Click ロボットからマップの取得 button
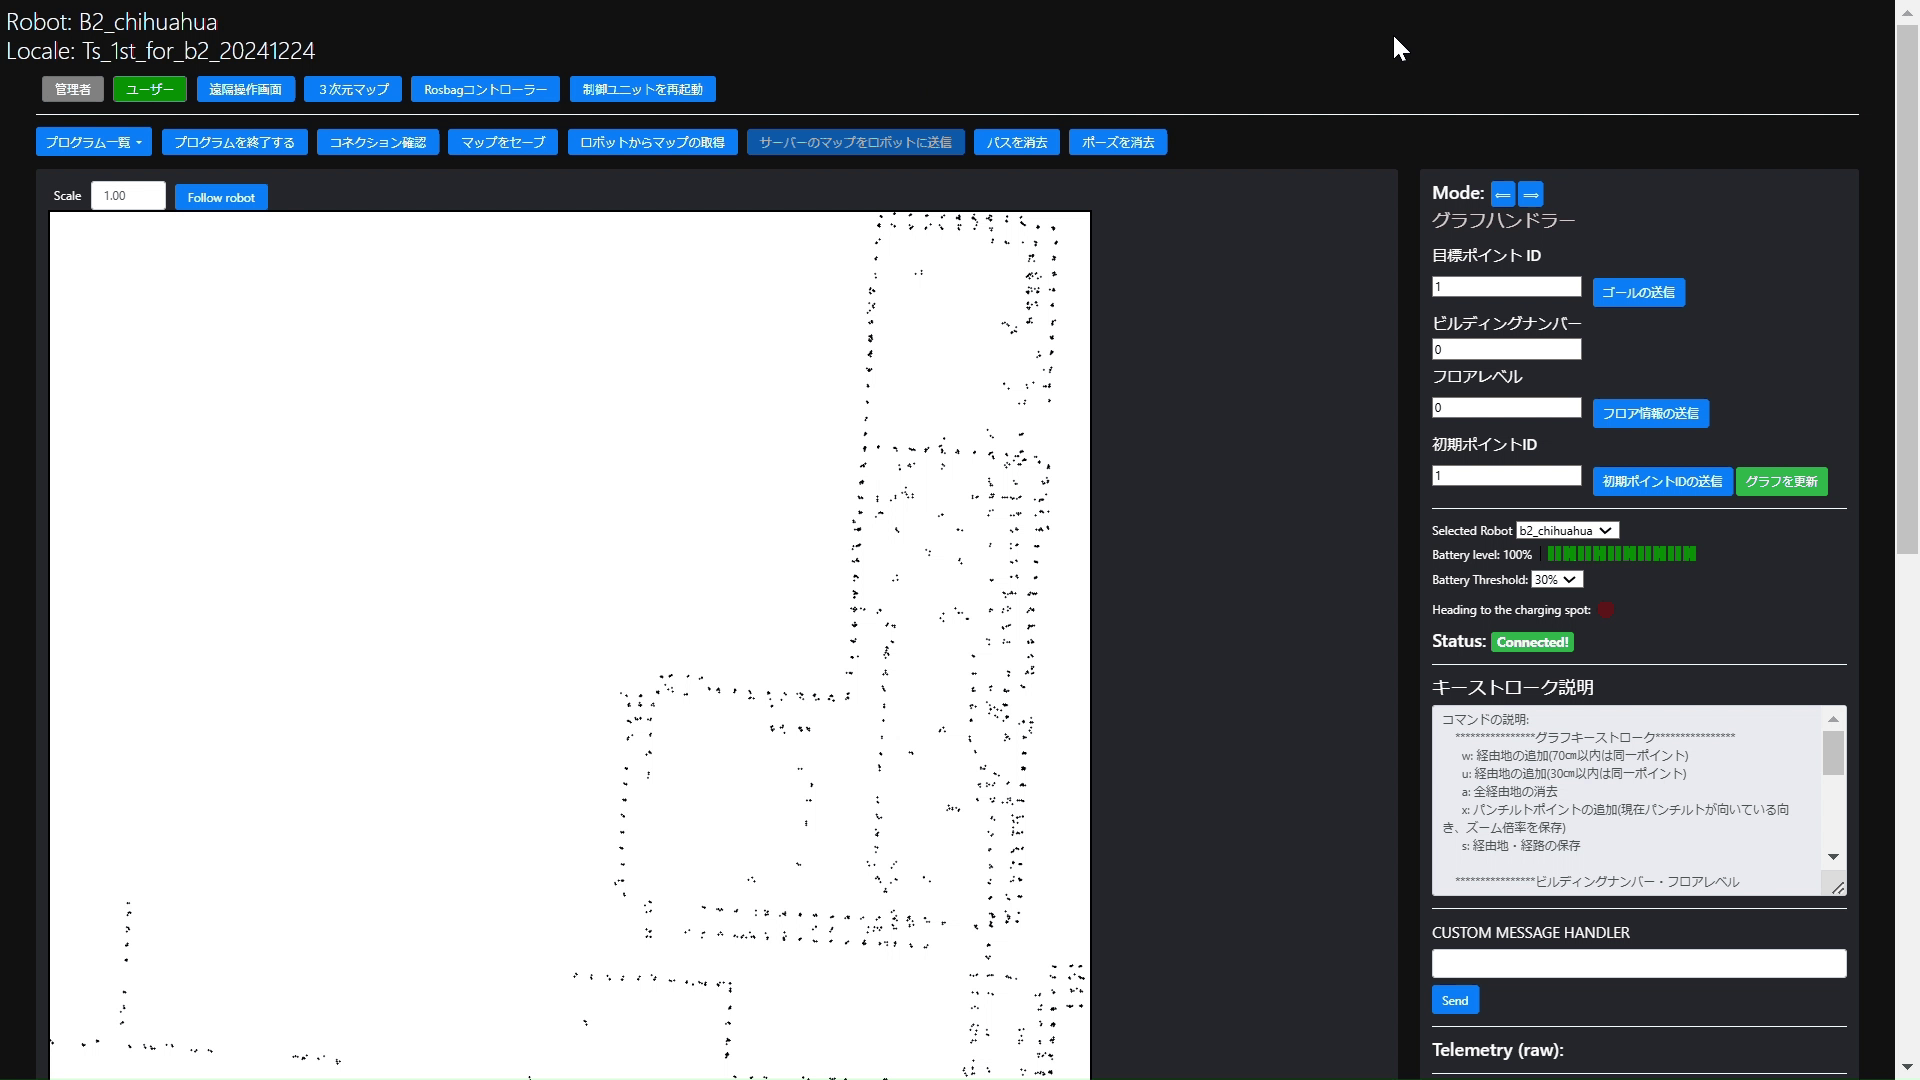The height and width of the screenshot is (1080, 1920). (x=652, y=142)
